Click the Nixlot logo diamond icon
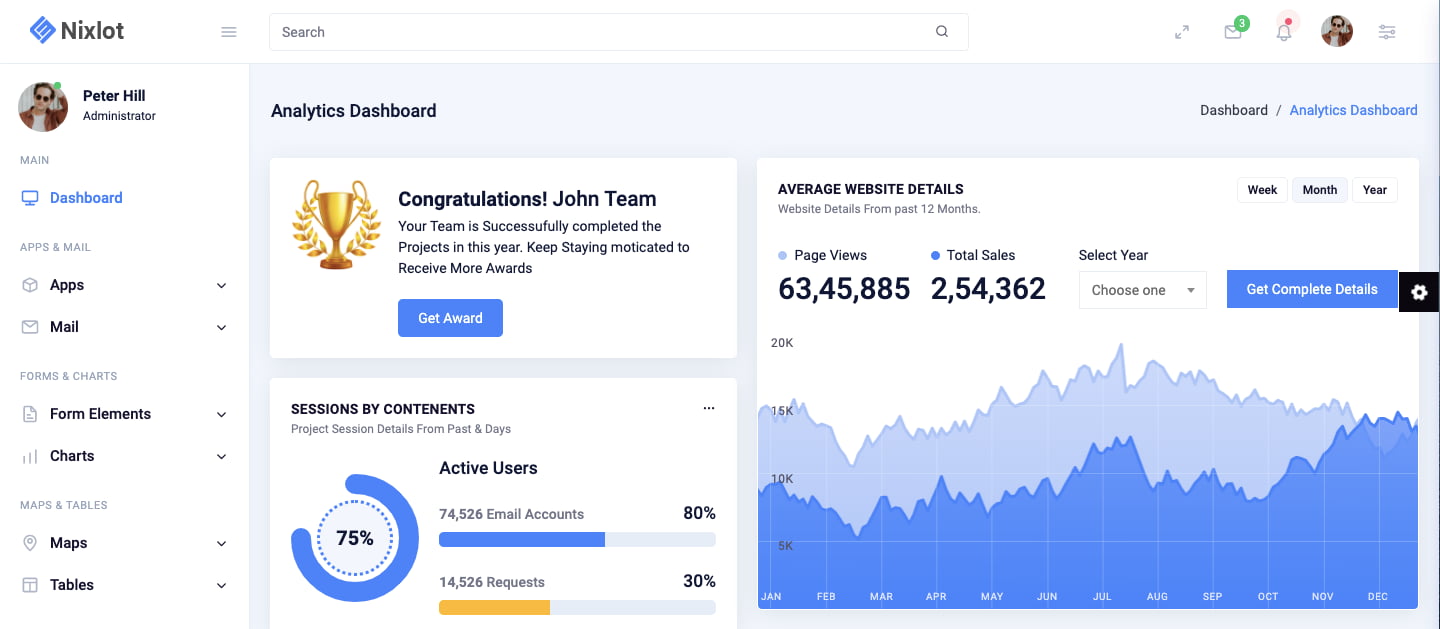 pyautogui.click(x=42, y=29)
